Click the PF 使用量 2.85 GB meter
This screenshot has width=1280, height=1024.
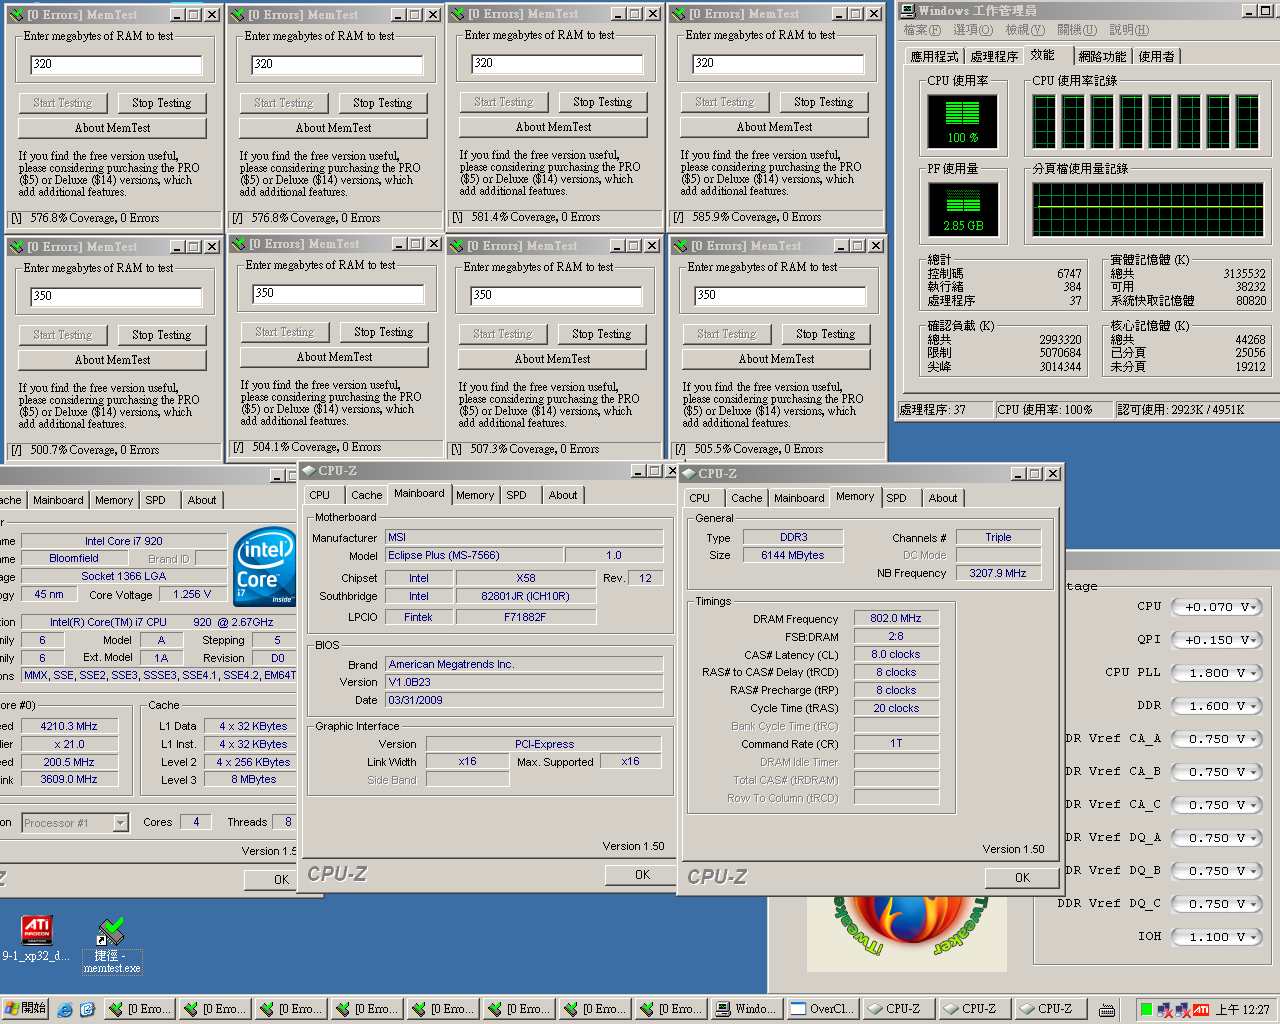coord(963,209)
